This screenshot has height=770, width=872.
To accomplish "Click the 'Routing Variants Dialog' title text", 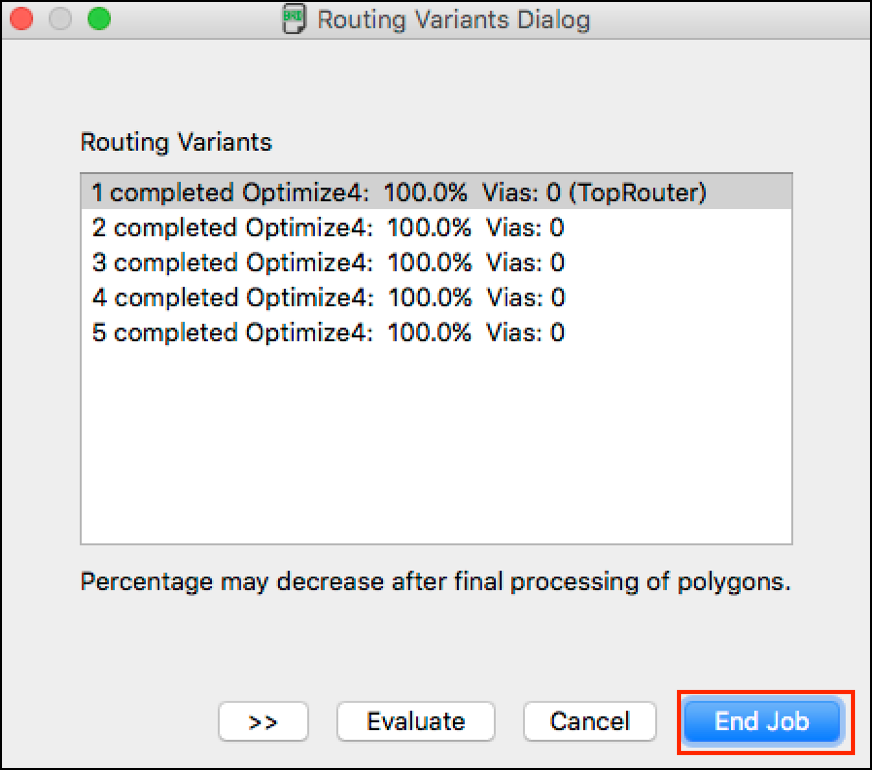I will click(x=453, y=20).
